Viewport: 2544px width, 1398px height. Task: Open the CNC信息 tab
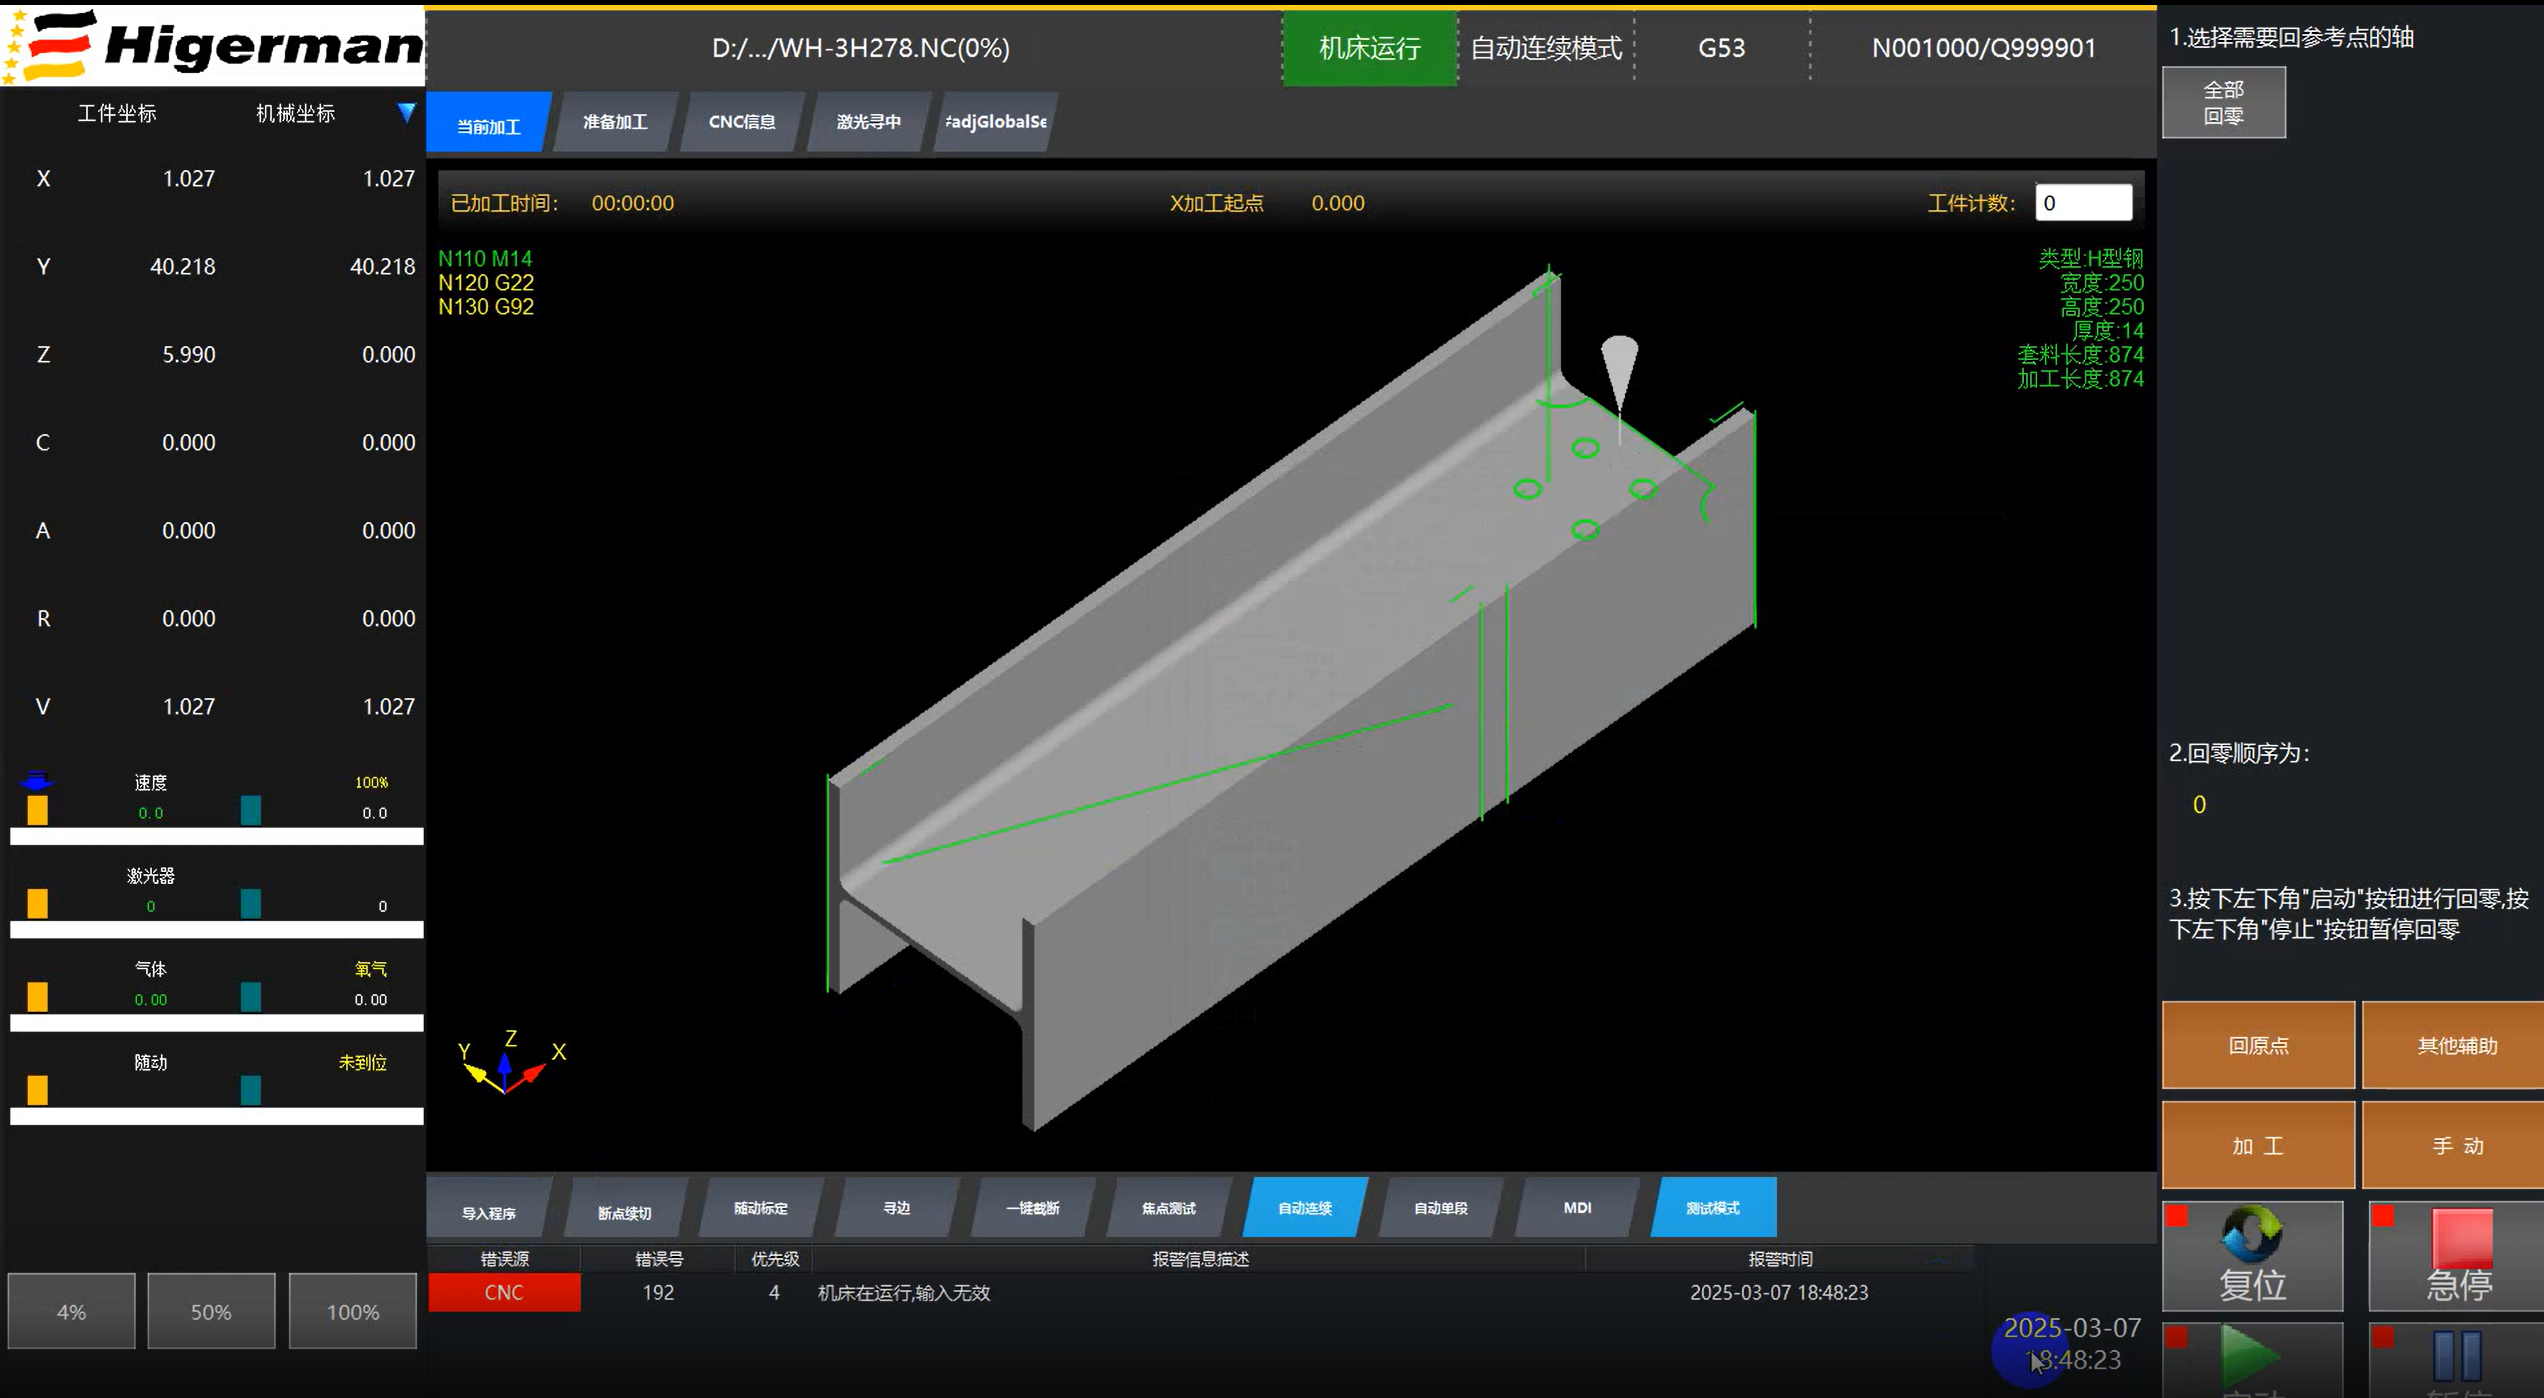[x=741, y=122]
